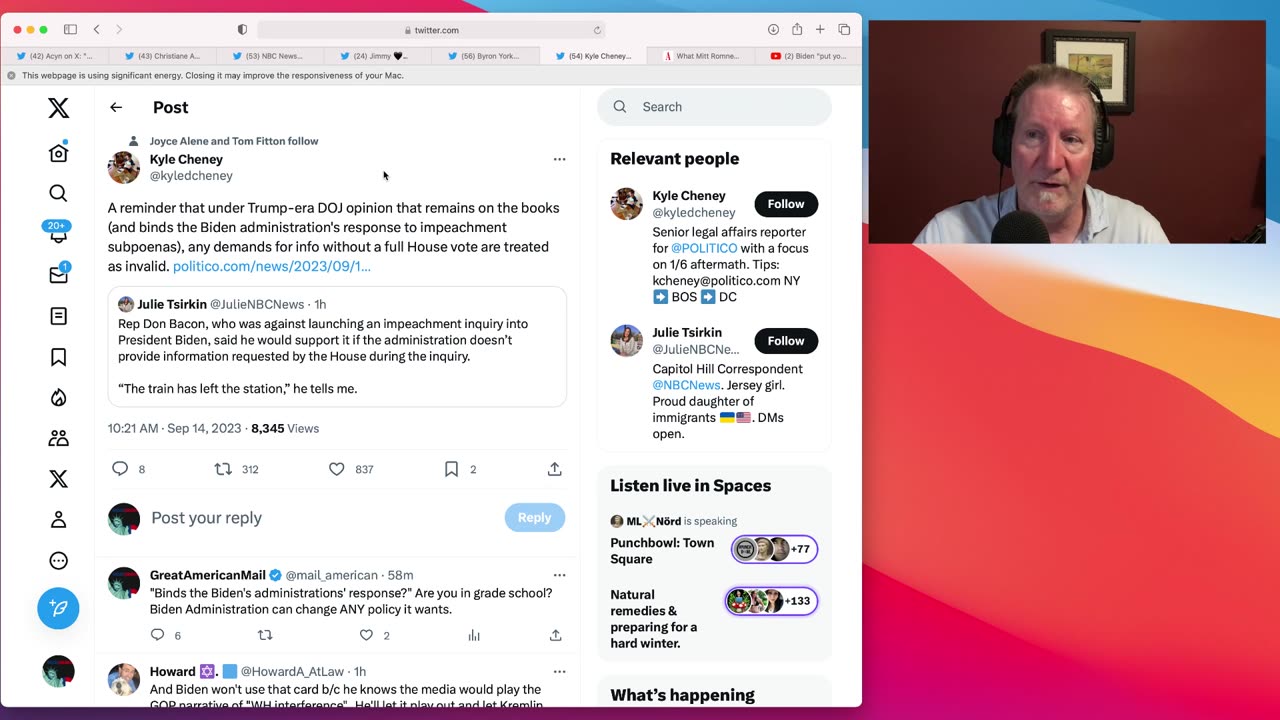Go to Home timeline icon
1280x720 pixels.
[58, 152]
